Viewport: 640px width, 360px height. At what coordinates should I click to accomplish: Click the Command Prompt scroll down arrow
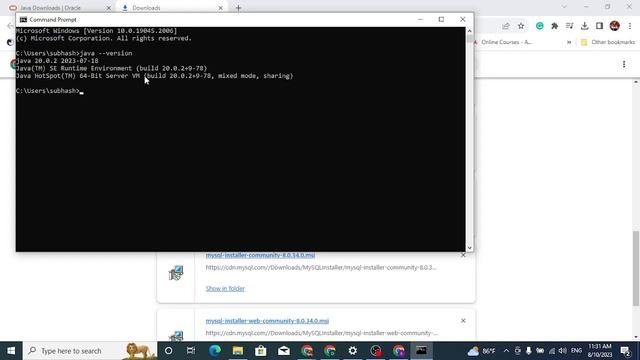[x=469, y=248]
